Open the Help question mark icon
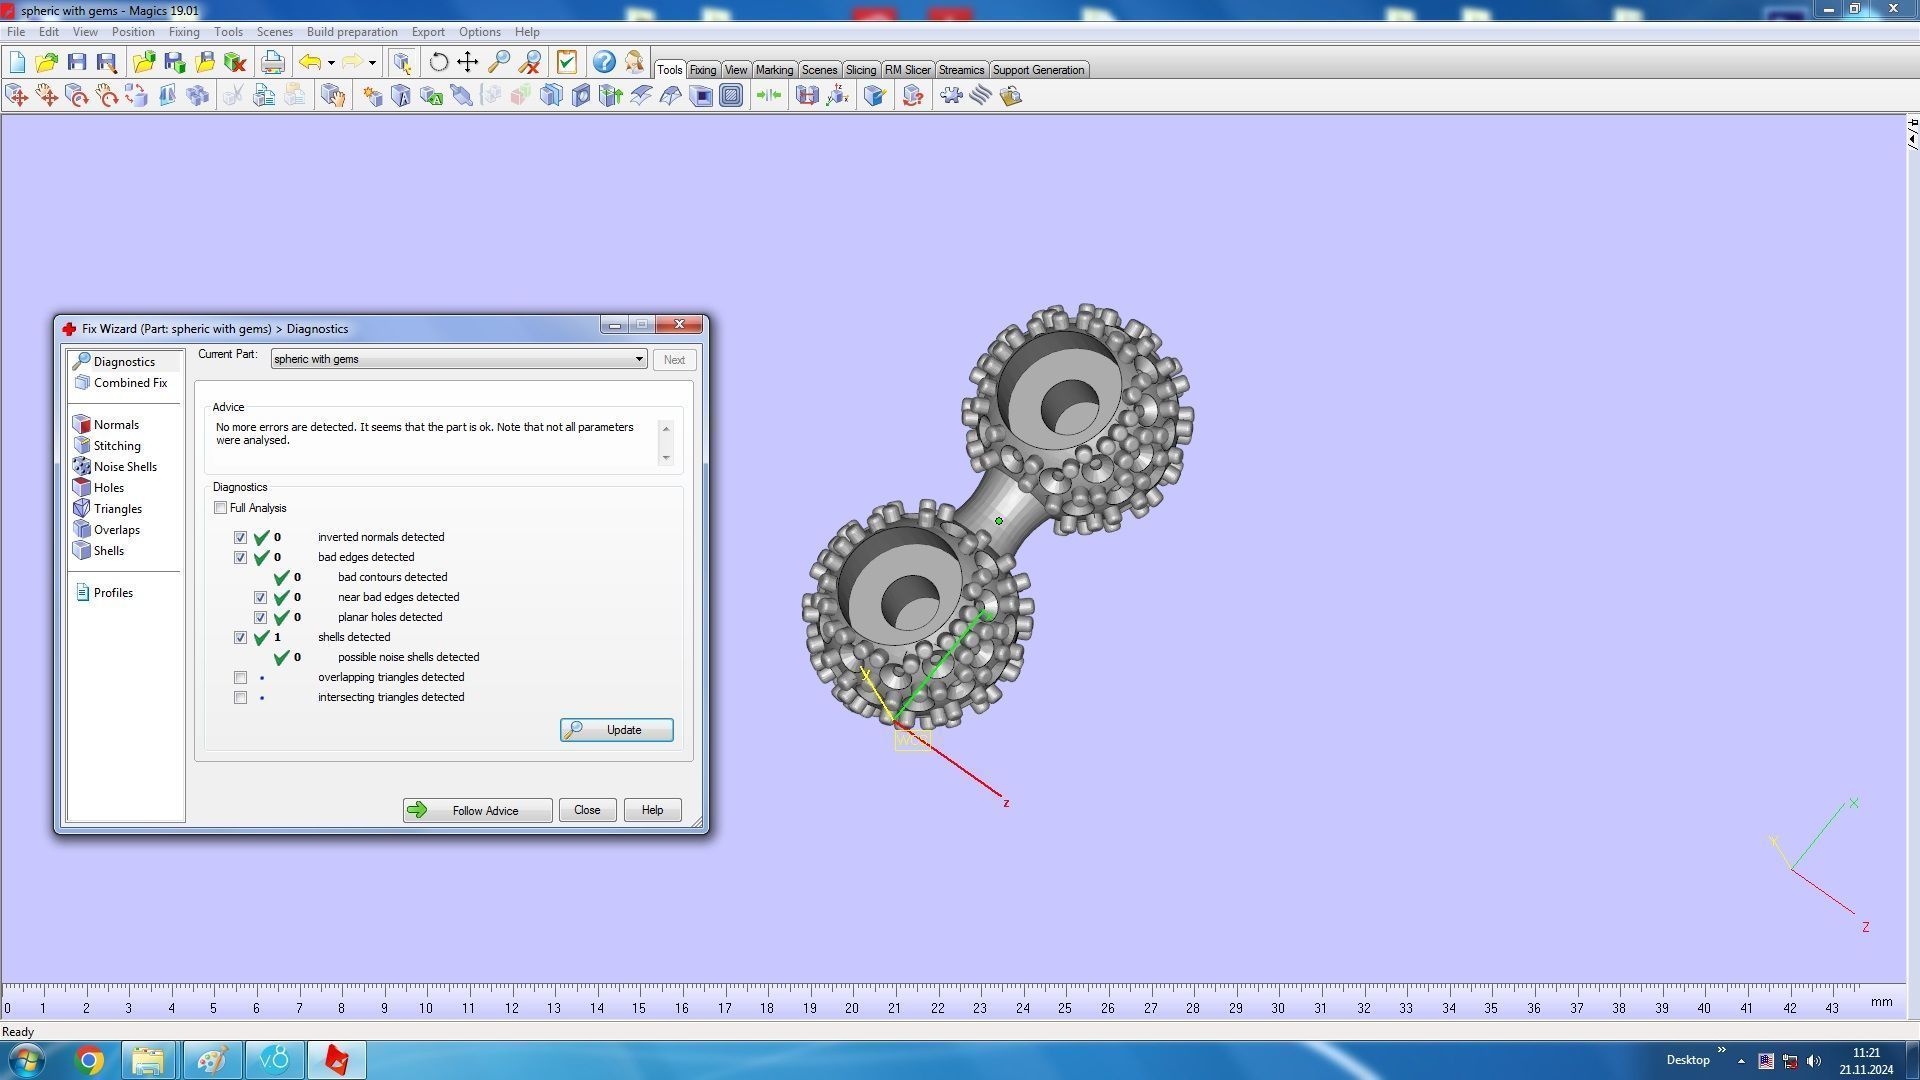 pos(603,63)
